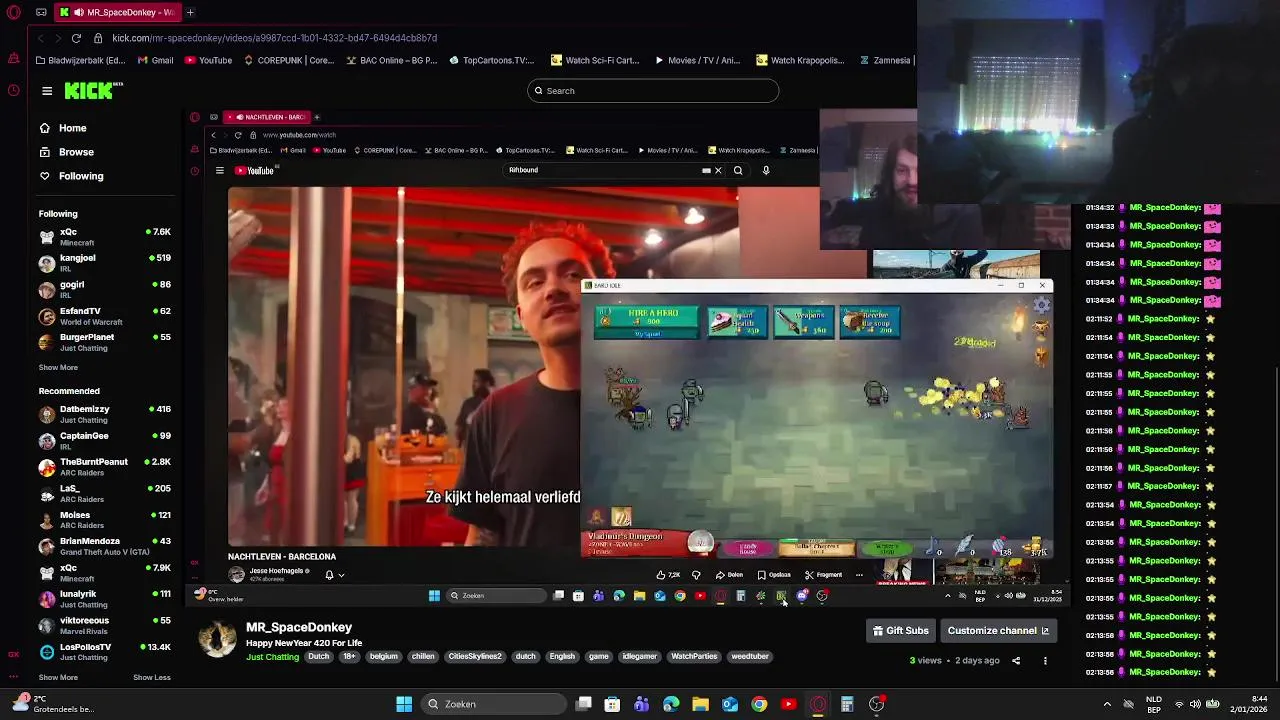Expand Show More under the Following list

tap(58, 367)
